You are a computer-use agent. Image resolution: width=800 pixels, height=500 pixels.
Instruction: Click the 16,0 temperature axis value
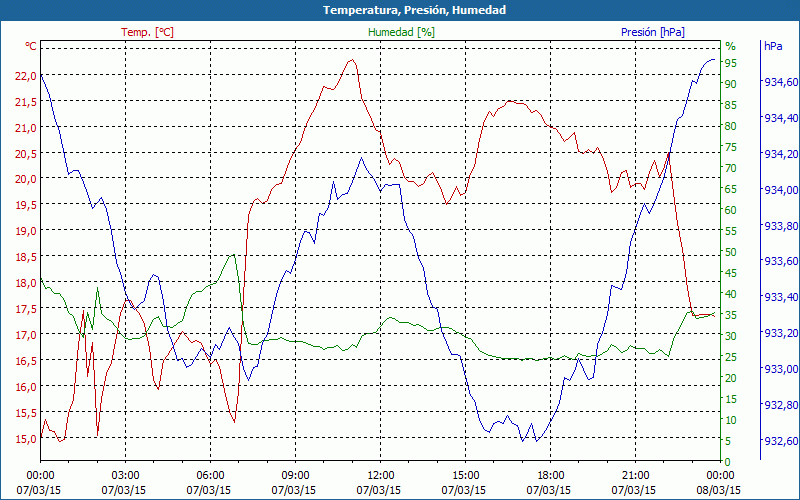pyautogui.click(x=26, y=387)
